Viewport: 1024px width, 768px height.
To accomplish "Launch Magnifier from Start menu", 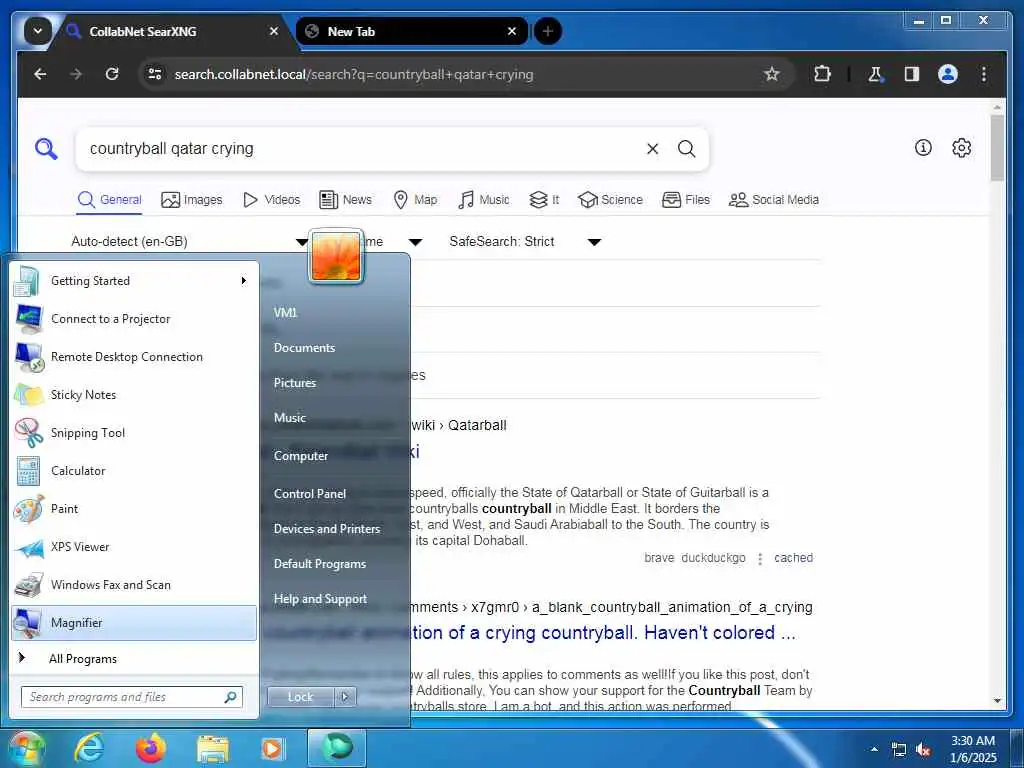I will tap(134, 623).
